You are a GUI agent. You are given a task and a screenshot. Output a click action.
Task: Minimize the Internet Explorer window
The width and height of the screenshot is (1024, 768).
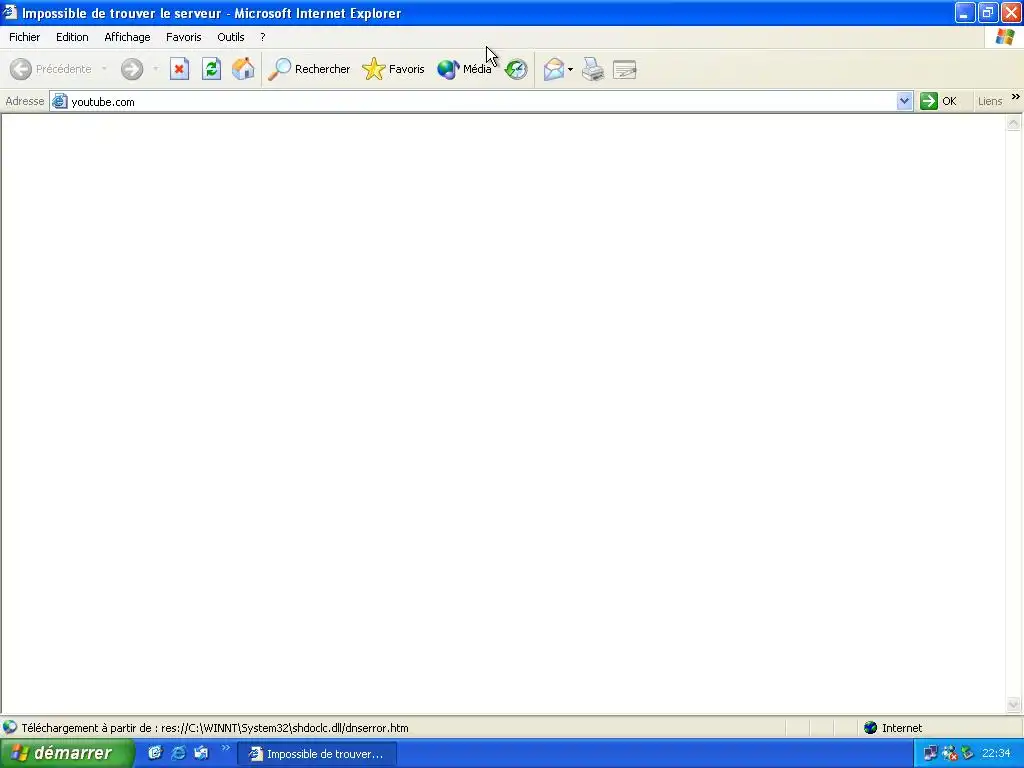(965, 13)
